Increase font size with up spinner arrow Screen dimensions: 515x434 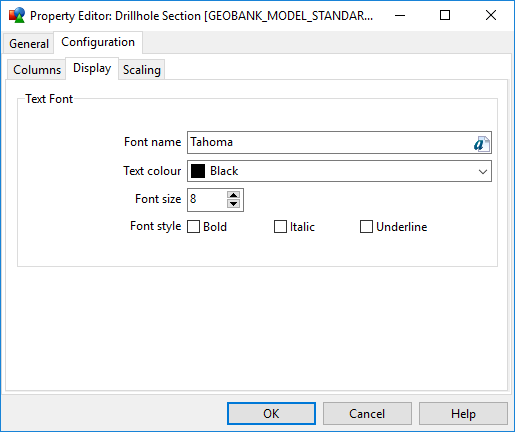[x=233, y=195]
